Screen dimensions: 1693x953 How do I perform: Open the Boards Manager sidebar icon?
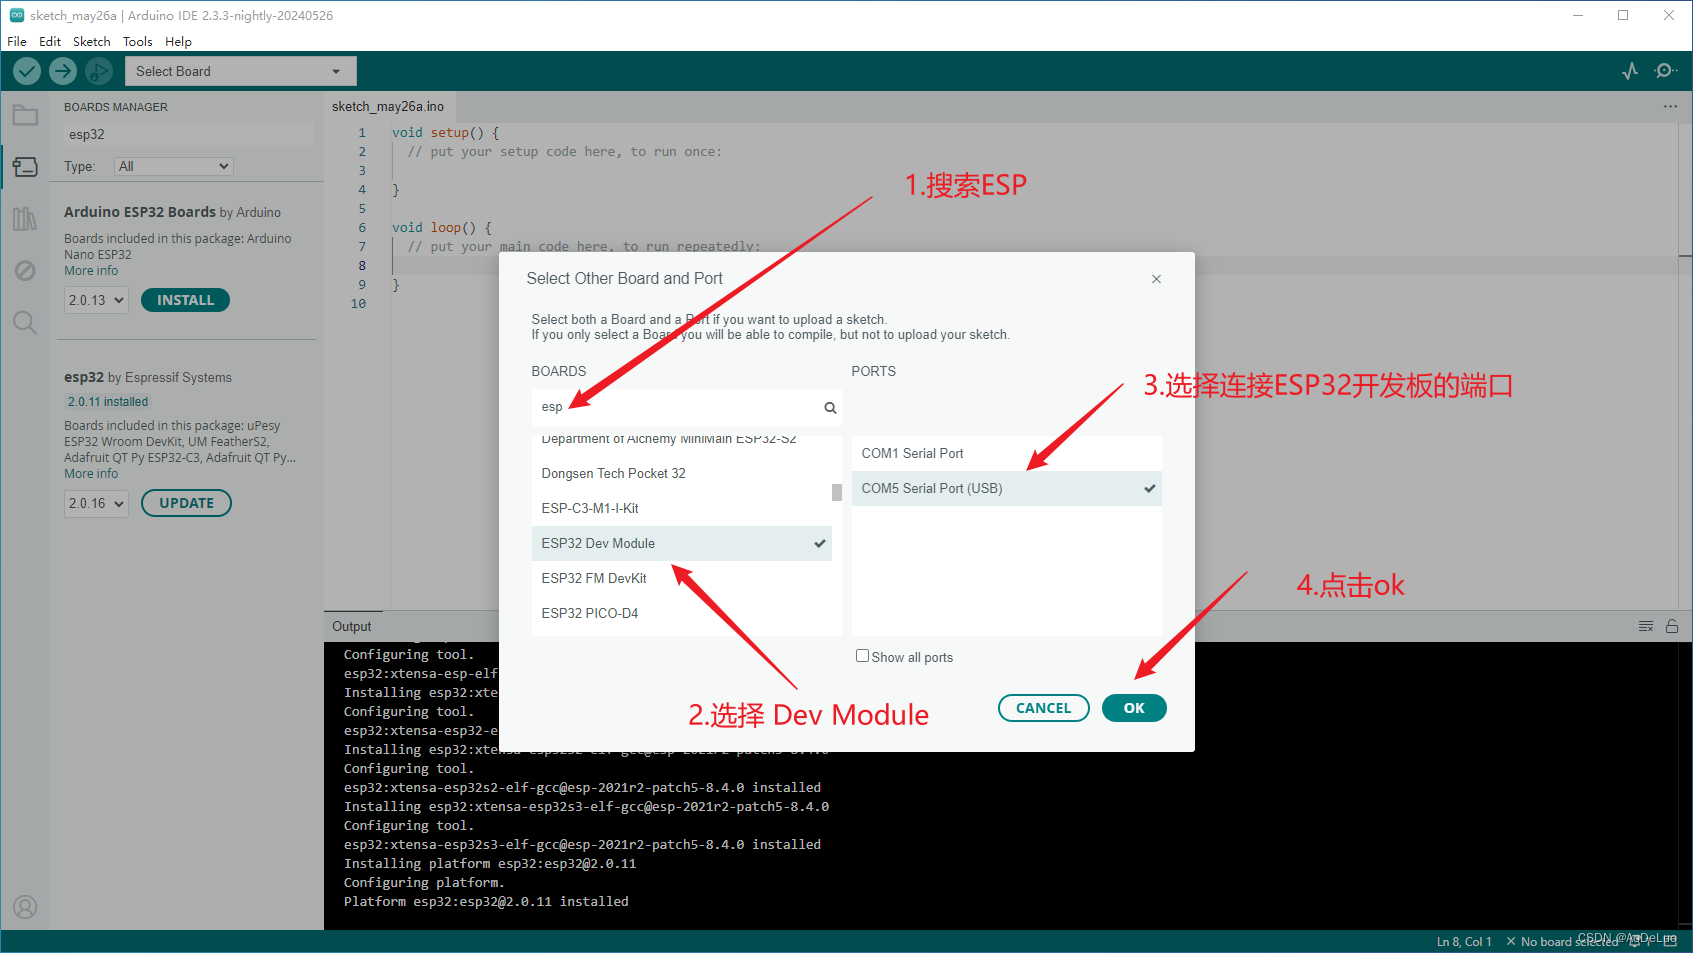pyautogui.click(x=25, y=167)
